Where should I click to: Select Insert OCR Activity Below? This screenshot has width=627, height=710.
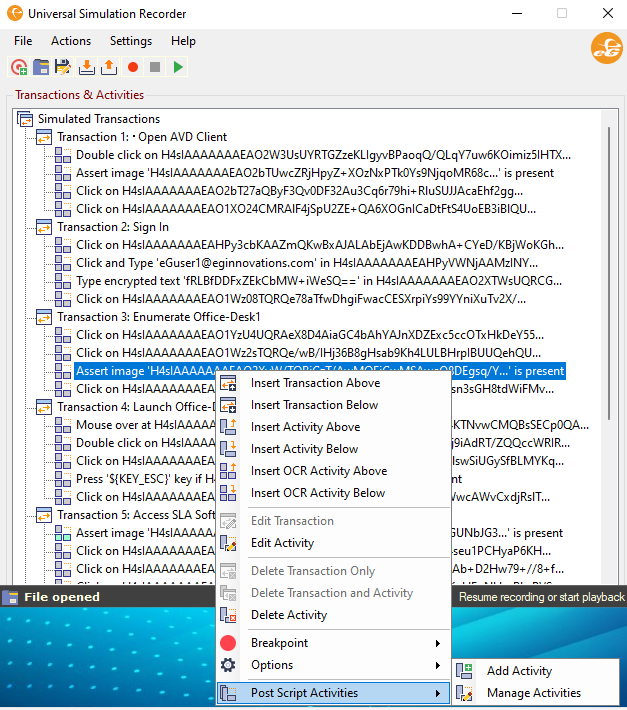click(317, 493)
